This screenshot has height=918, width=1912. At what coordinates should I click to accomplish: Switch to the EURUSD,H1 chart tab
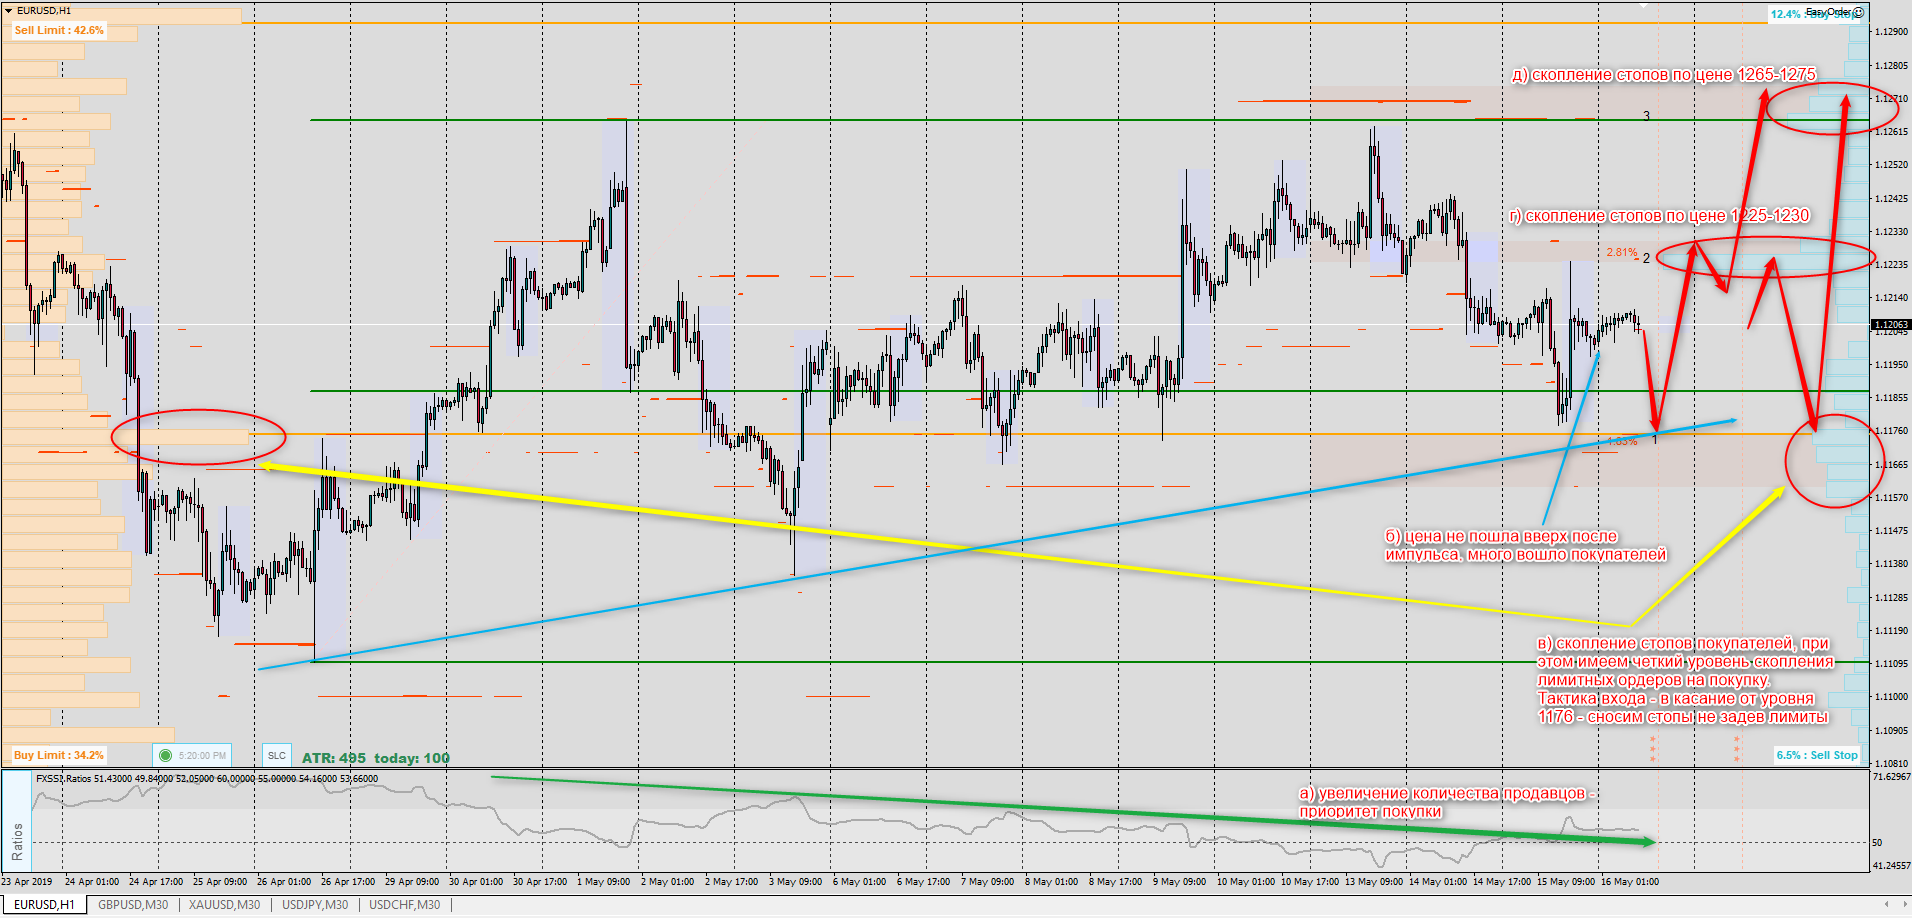43,905
